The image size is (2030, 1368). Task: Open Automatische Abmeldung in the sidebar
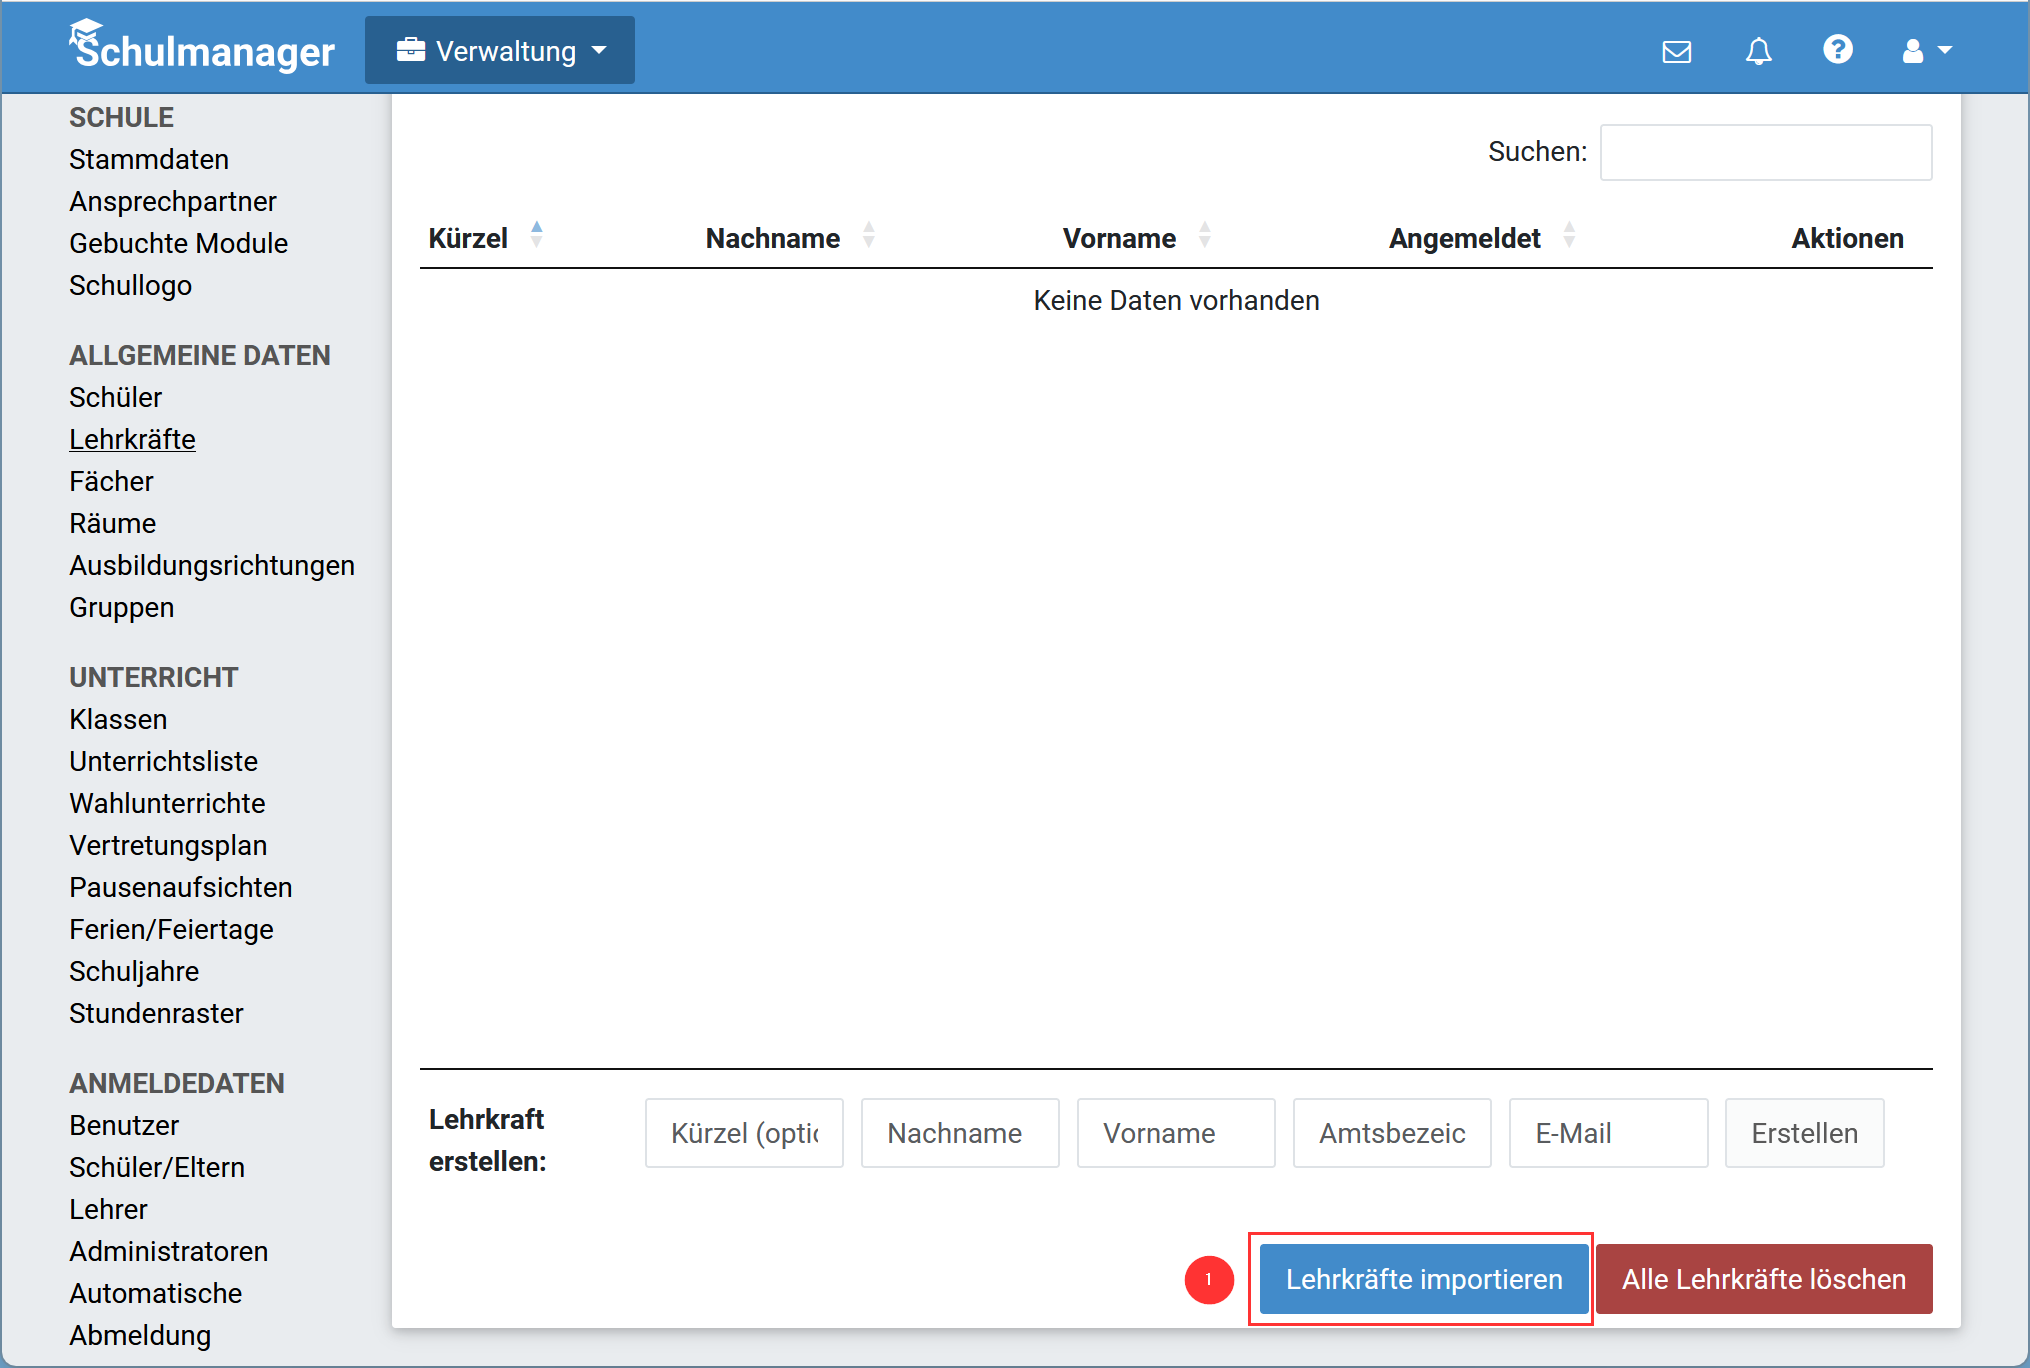[156, 1314]
